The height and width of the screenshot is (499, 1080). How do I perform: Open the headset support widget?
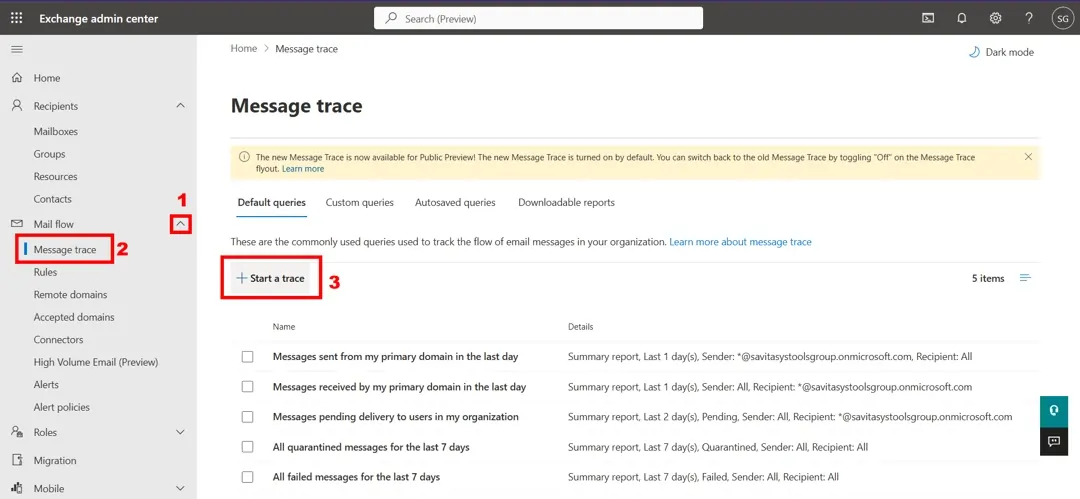(1053, 411)
